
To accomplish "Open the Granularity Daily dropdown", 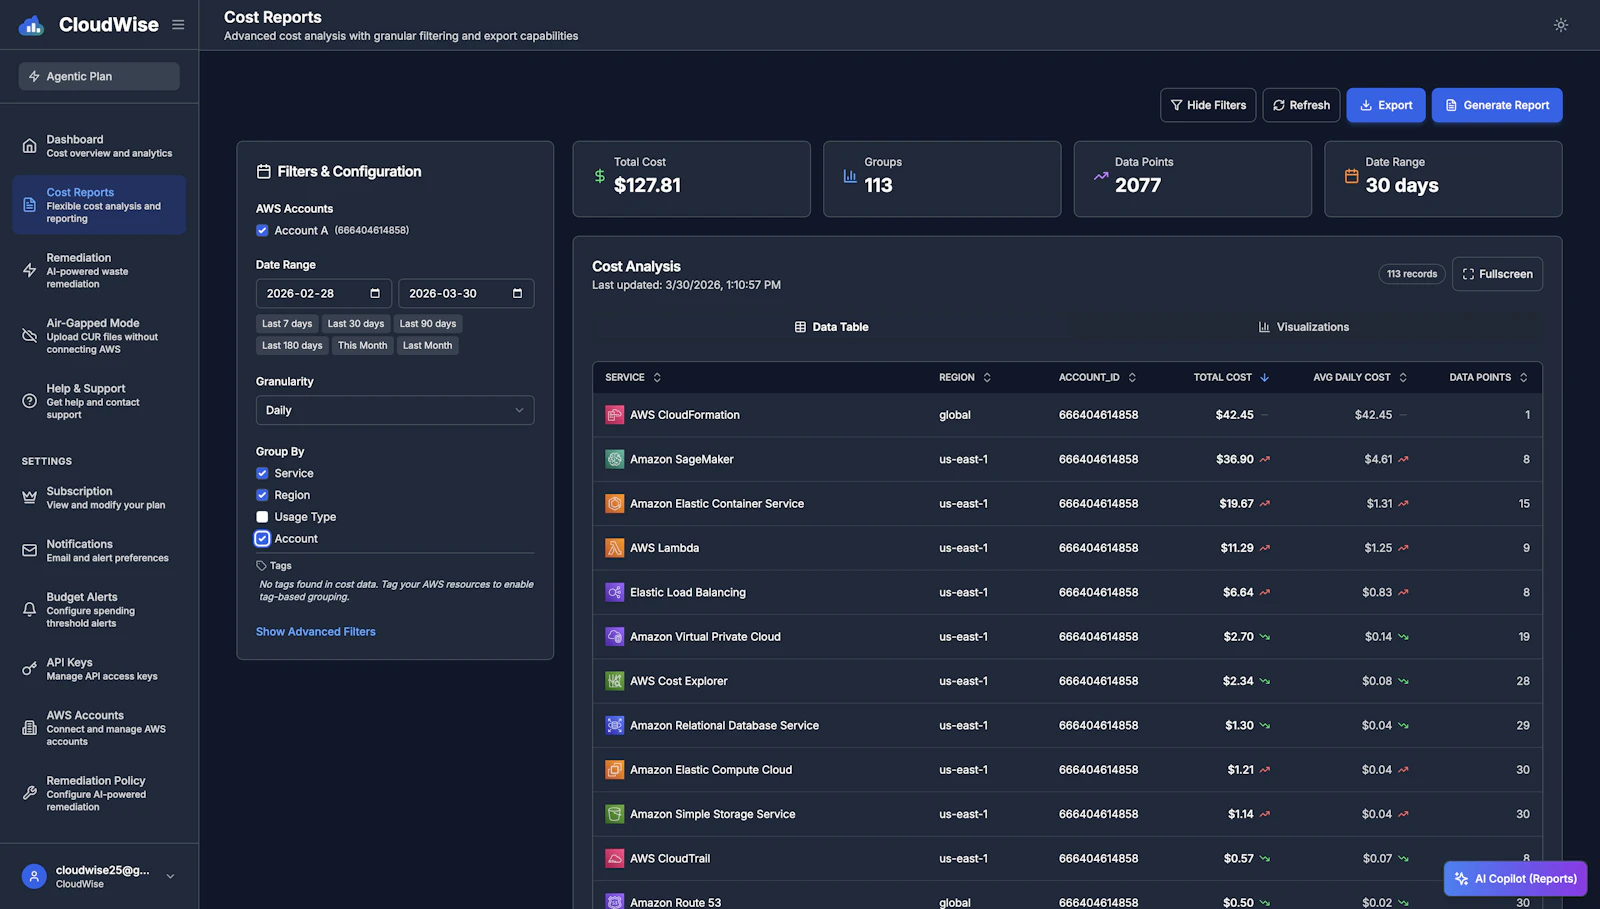I will point(395,410).
